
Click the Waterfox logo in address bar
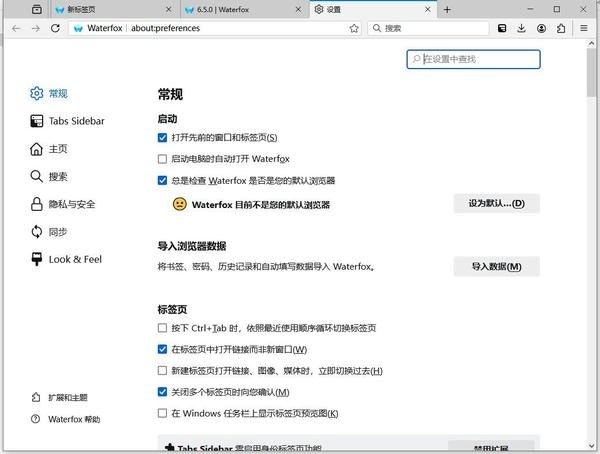click(78, 29)
